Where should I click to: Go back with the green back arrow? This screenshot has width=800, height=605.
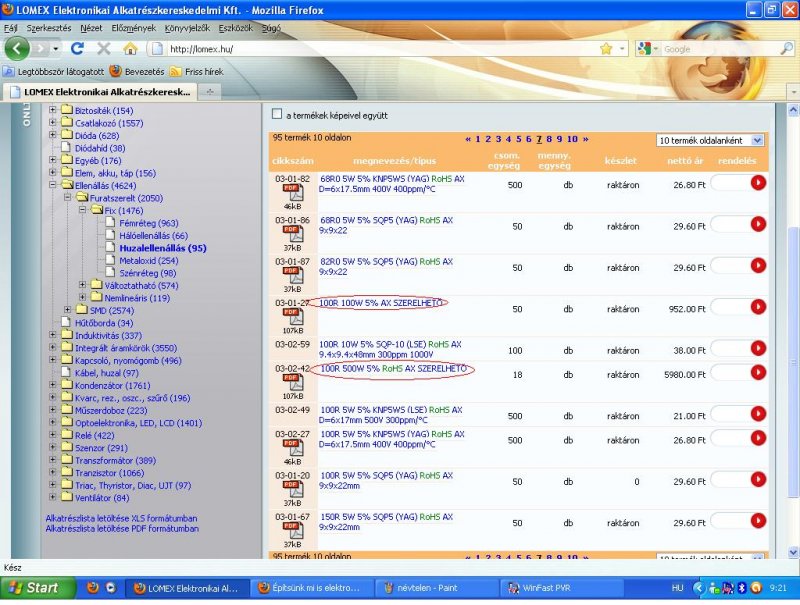17,49
